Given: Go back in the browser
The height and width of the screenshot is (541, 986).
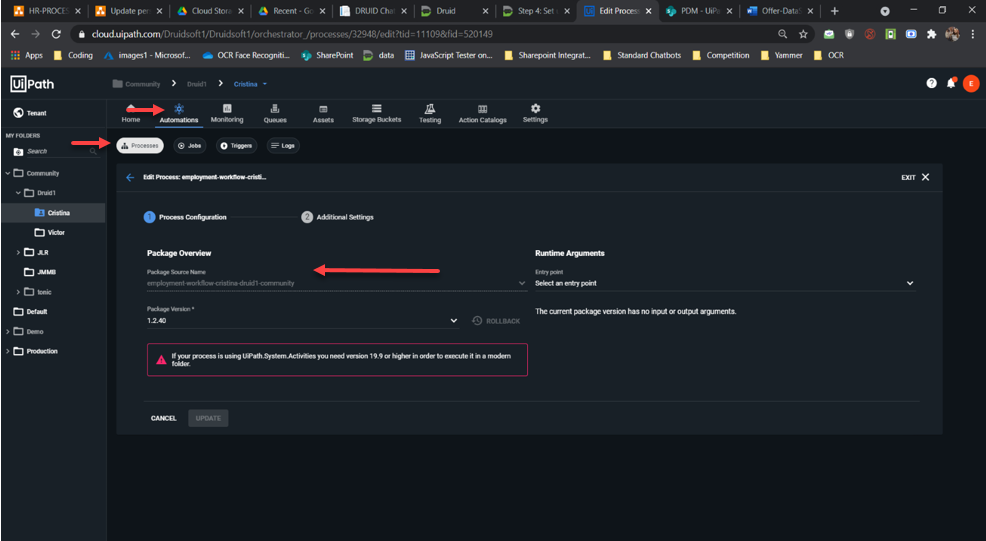Looking at the screenshot, I should [15, 34].
